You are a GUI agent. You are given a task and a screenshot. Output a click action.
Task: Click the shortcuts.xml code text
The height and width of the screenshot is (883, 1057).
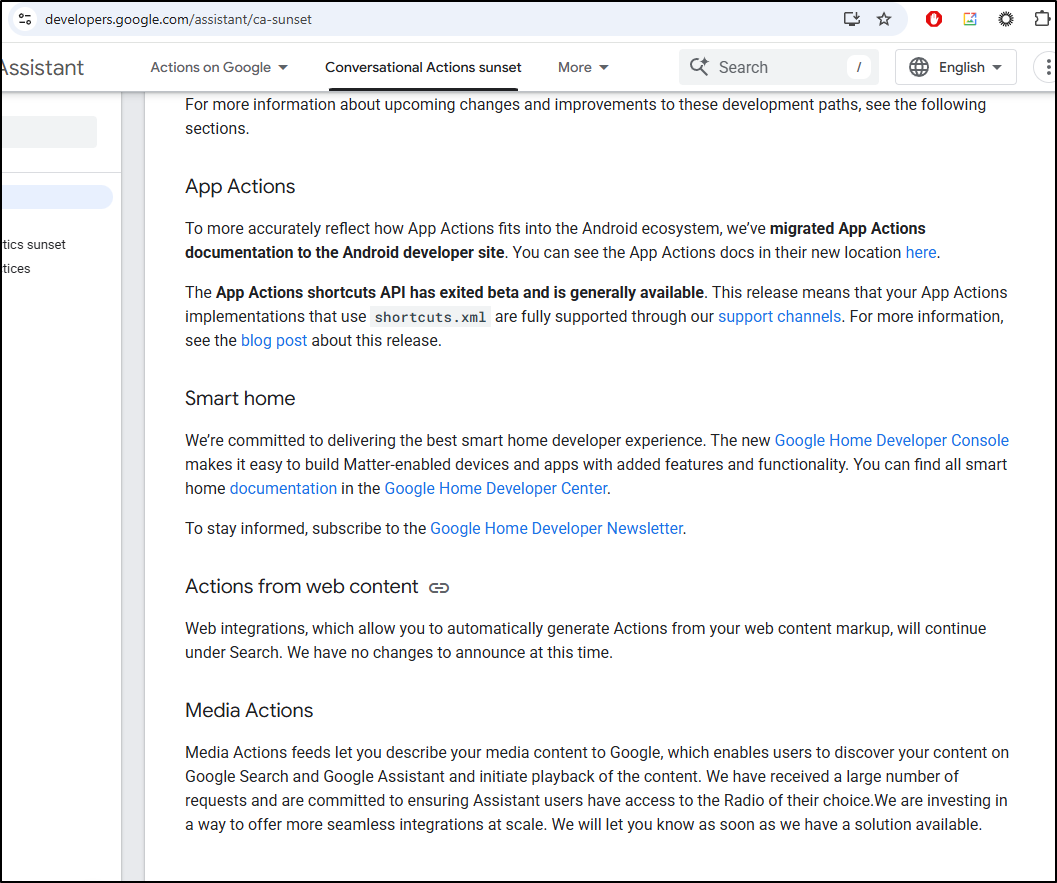(x=430, y=317)
